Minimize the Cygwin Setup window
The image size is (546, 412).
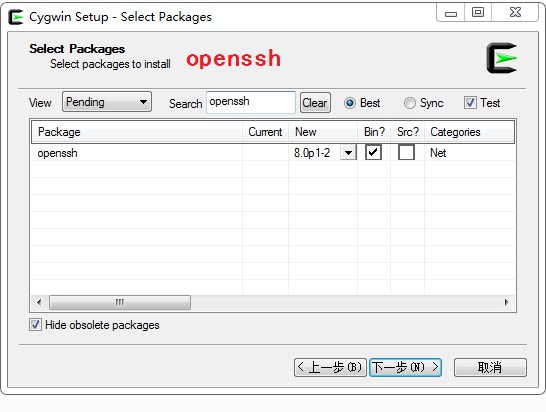pyautogui.click(x=451, y=14)
